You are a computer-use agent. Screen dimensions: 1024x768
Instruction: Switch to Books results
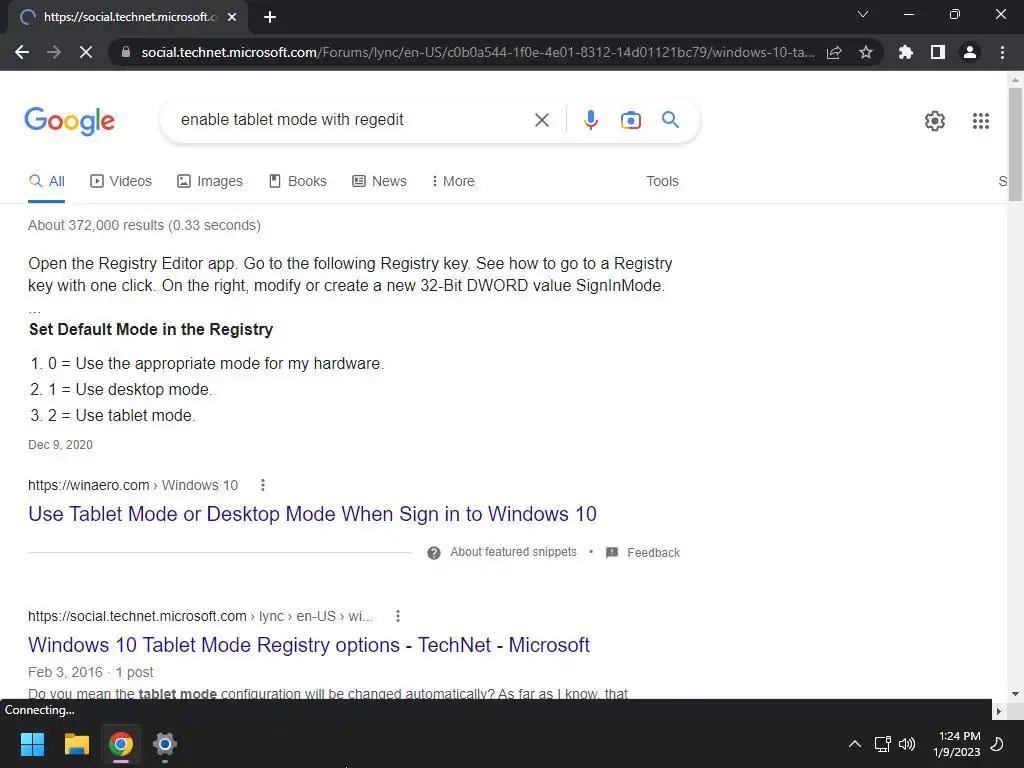point(298,182)
